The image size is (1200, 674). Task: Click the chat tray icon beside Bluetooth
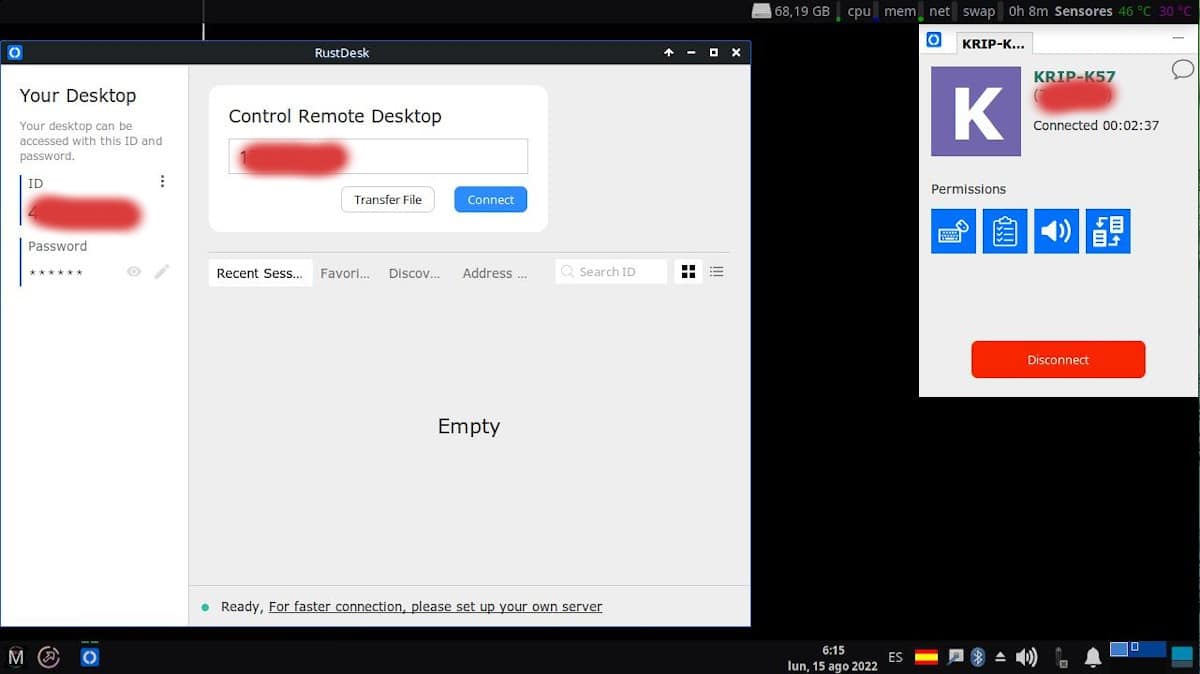956,657
